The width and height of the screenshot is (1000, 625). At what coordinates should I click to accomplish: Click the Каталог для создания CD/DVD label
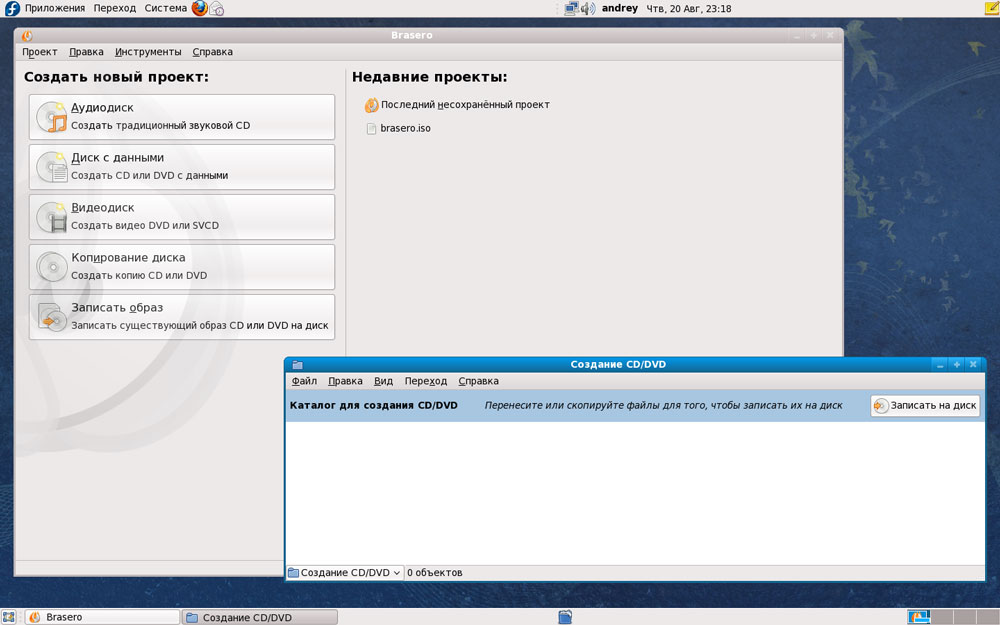point(374,406)
